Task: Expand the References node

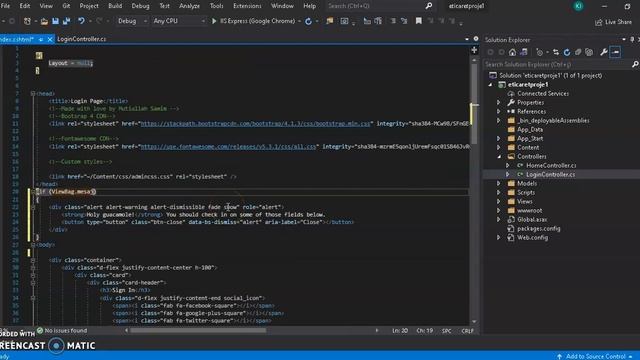Action: [498, 111]
